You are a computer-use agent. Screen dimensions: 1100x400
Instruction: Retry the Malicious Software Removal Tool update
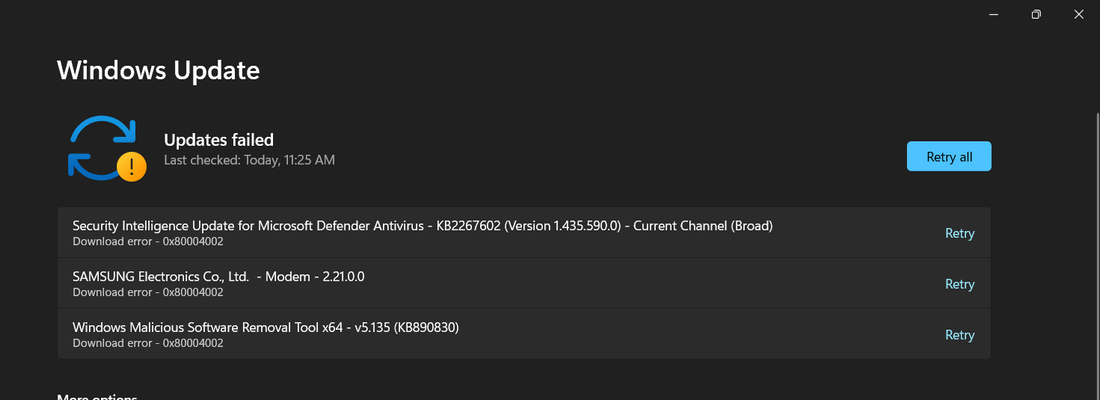pyautogui.click(x=959, y=335)
